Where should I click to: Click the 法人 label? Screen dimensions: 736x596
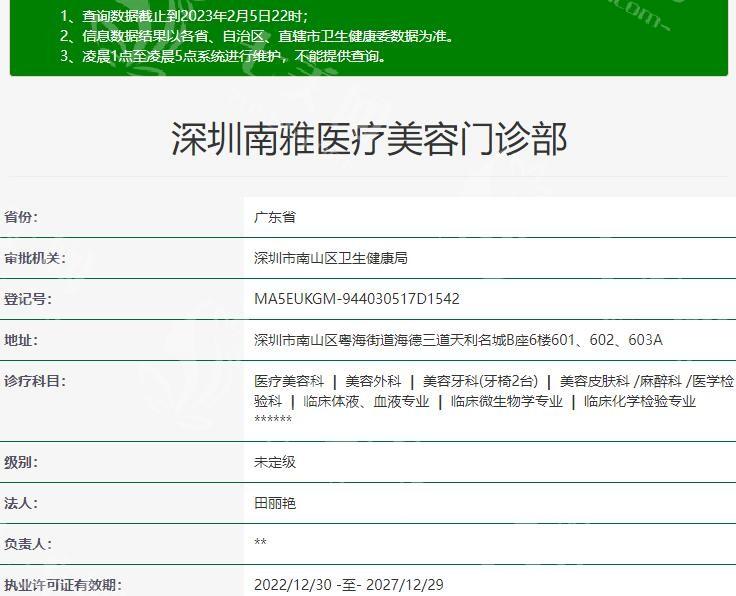coord(21,504)
